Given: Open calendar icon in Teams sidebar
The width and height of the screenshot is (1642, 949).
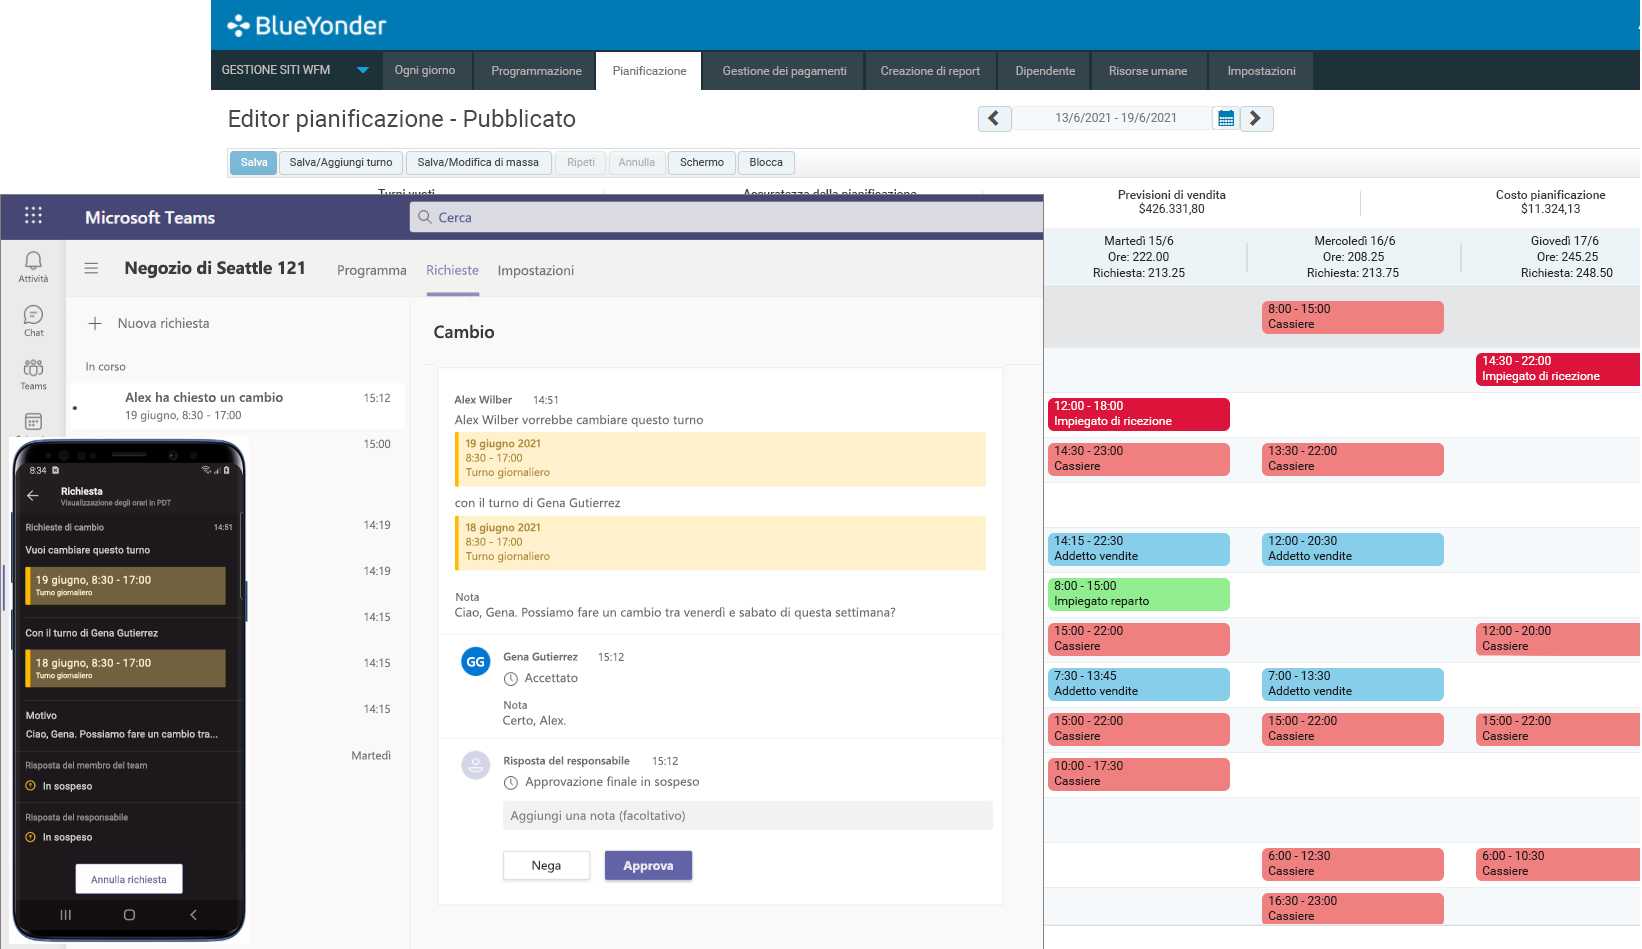Looking at the screenshot, I should 33,422.
